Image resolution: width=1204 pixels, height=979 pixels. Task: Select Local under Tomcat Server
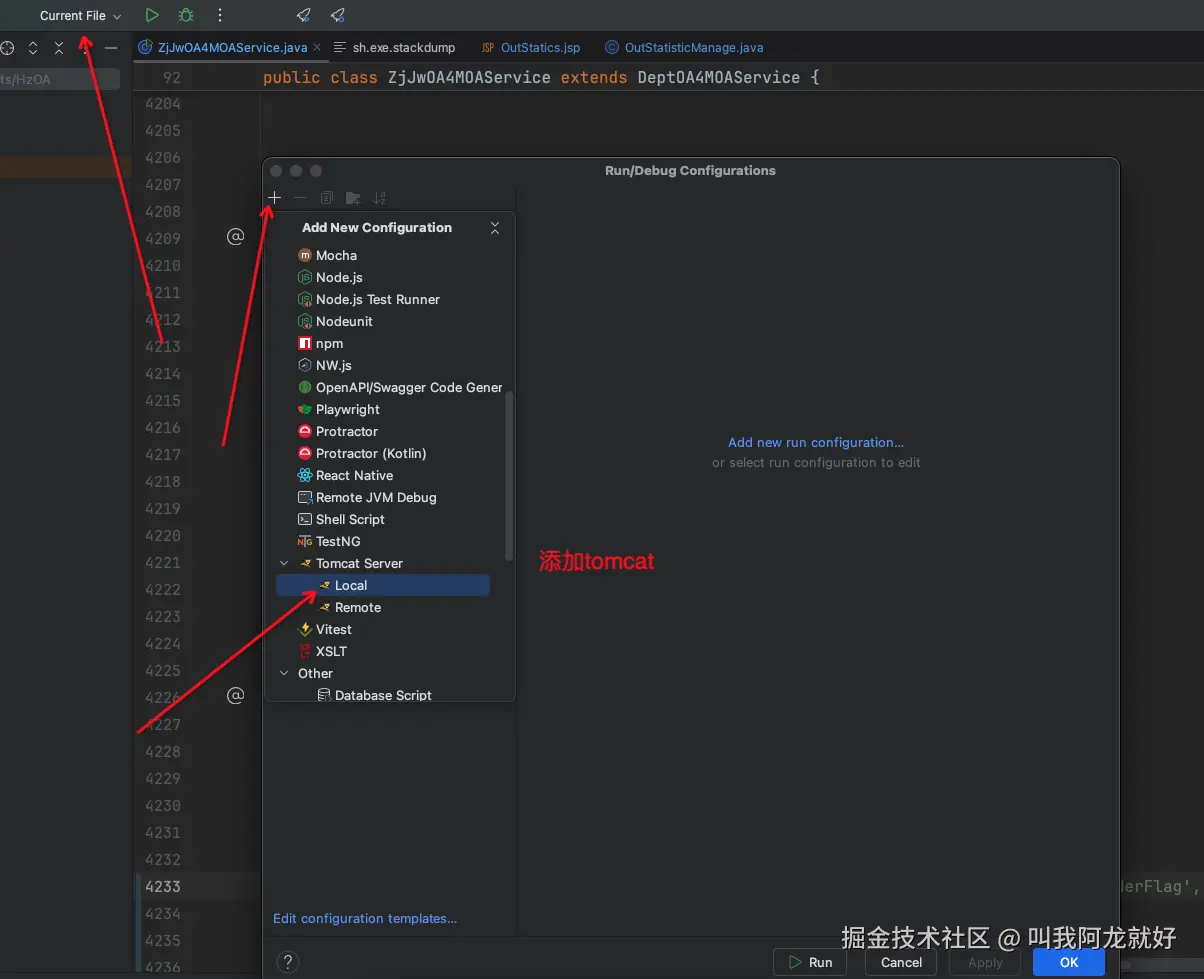tap(382, 585)
